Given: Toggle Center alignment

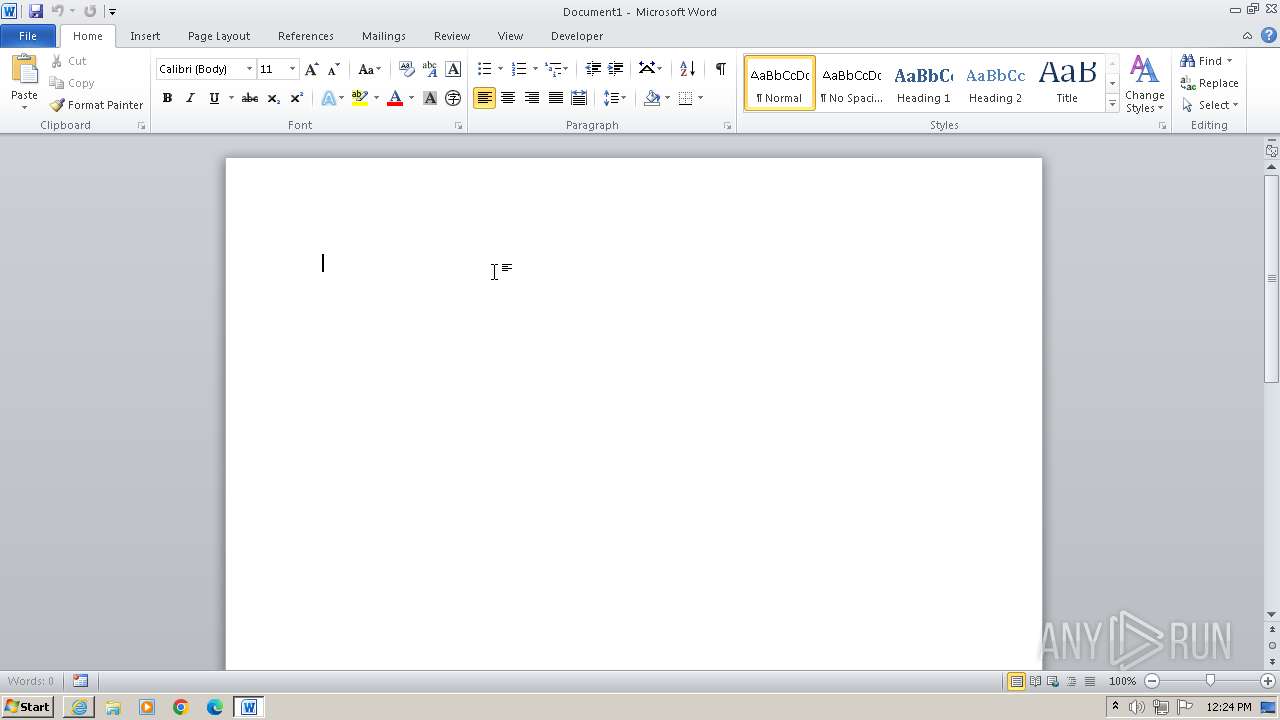Looking at the screenshot, I should [x=508, y=98].
